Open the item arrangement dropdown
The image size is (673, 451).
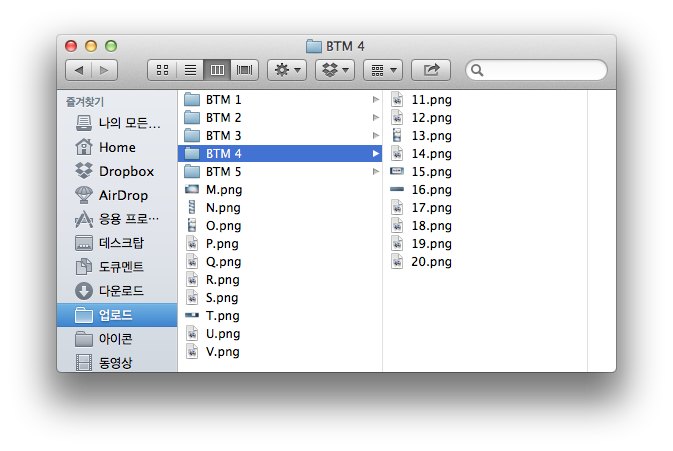[x=383, y=70]
